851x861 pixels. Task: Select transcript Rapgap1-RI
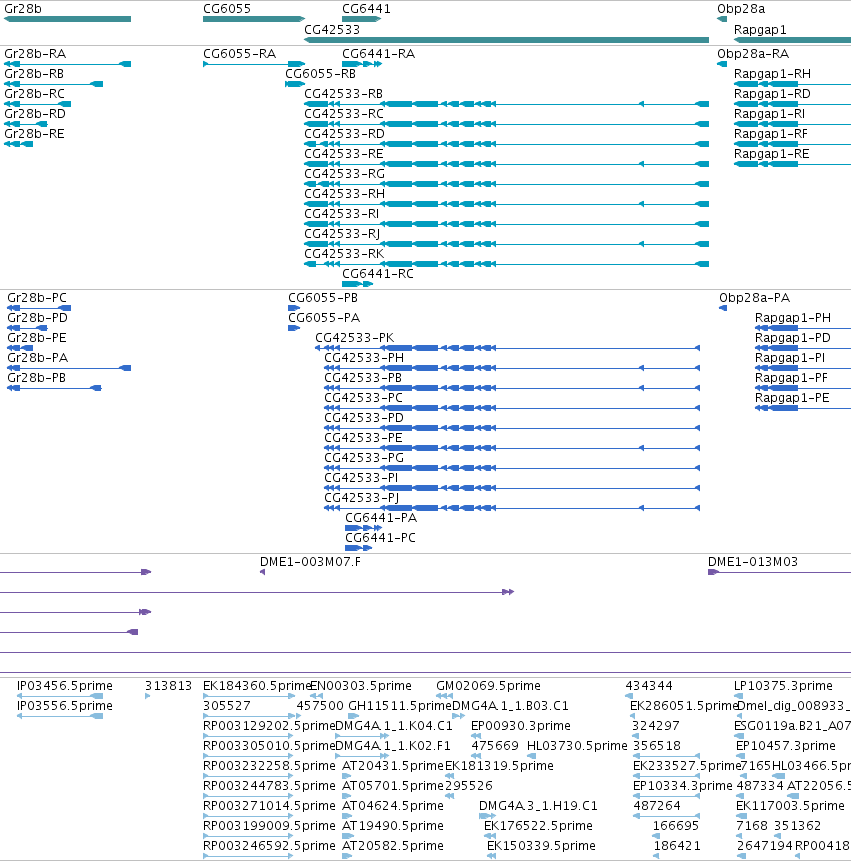tap(770, 114)
